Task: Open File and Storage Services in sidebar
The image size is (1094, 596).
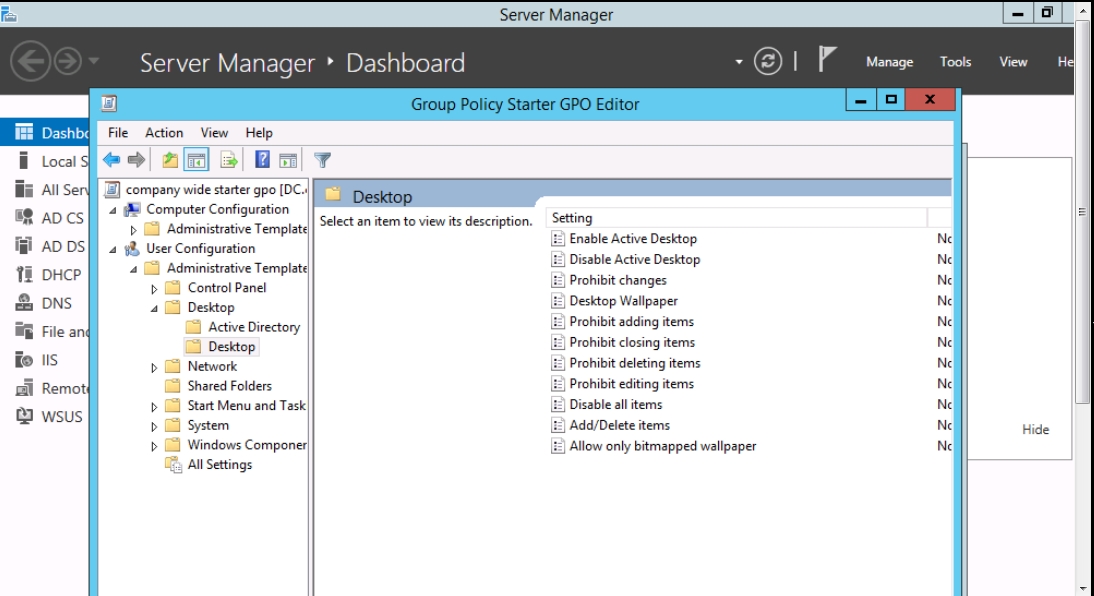Action: [45, 331]
